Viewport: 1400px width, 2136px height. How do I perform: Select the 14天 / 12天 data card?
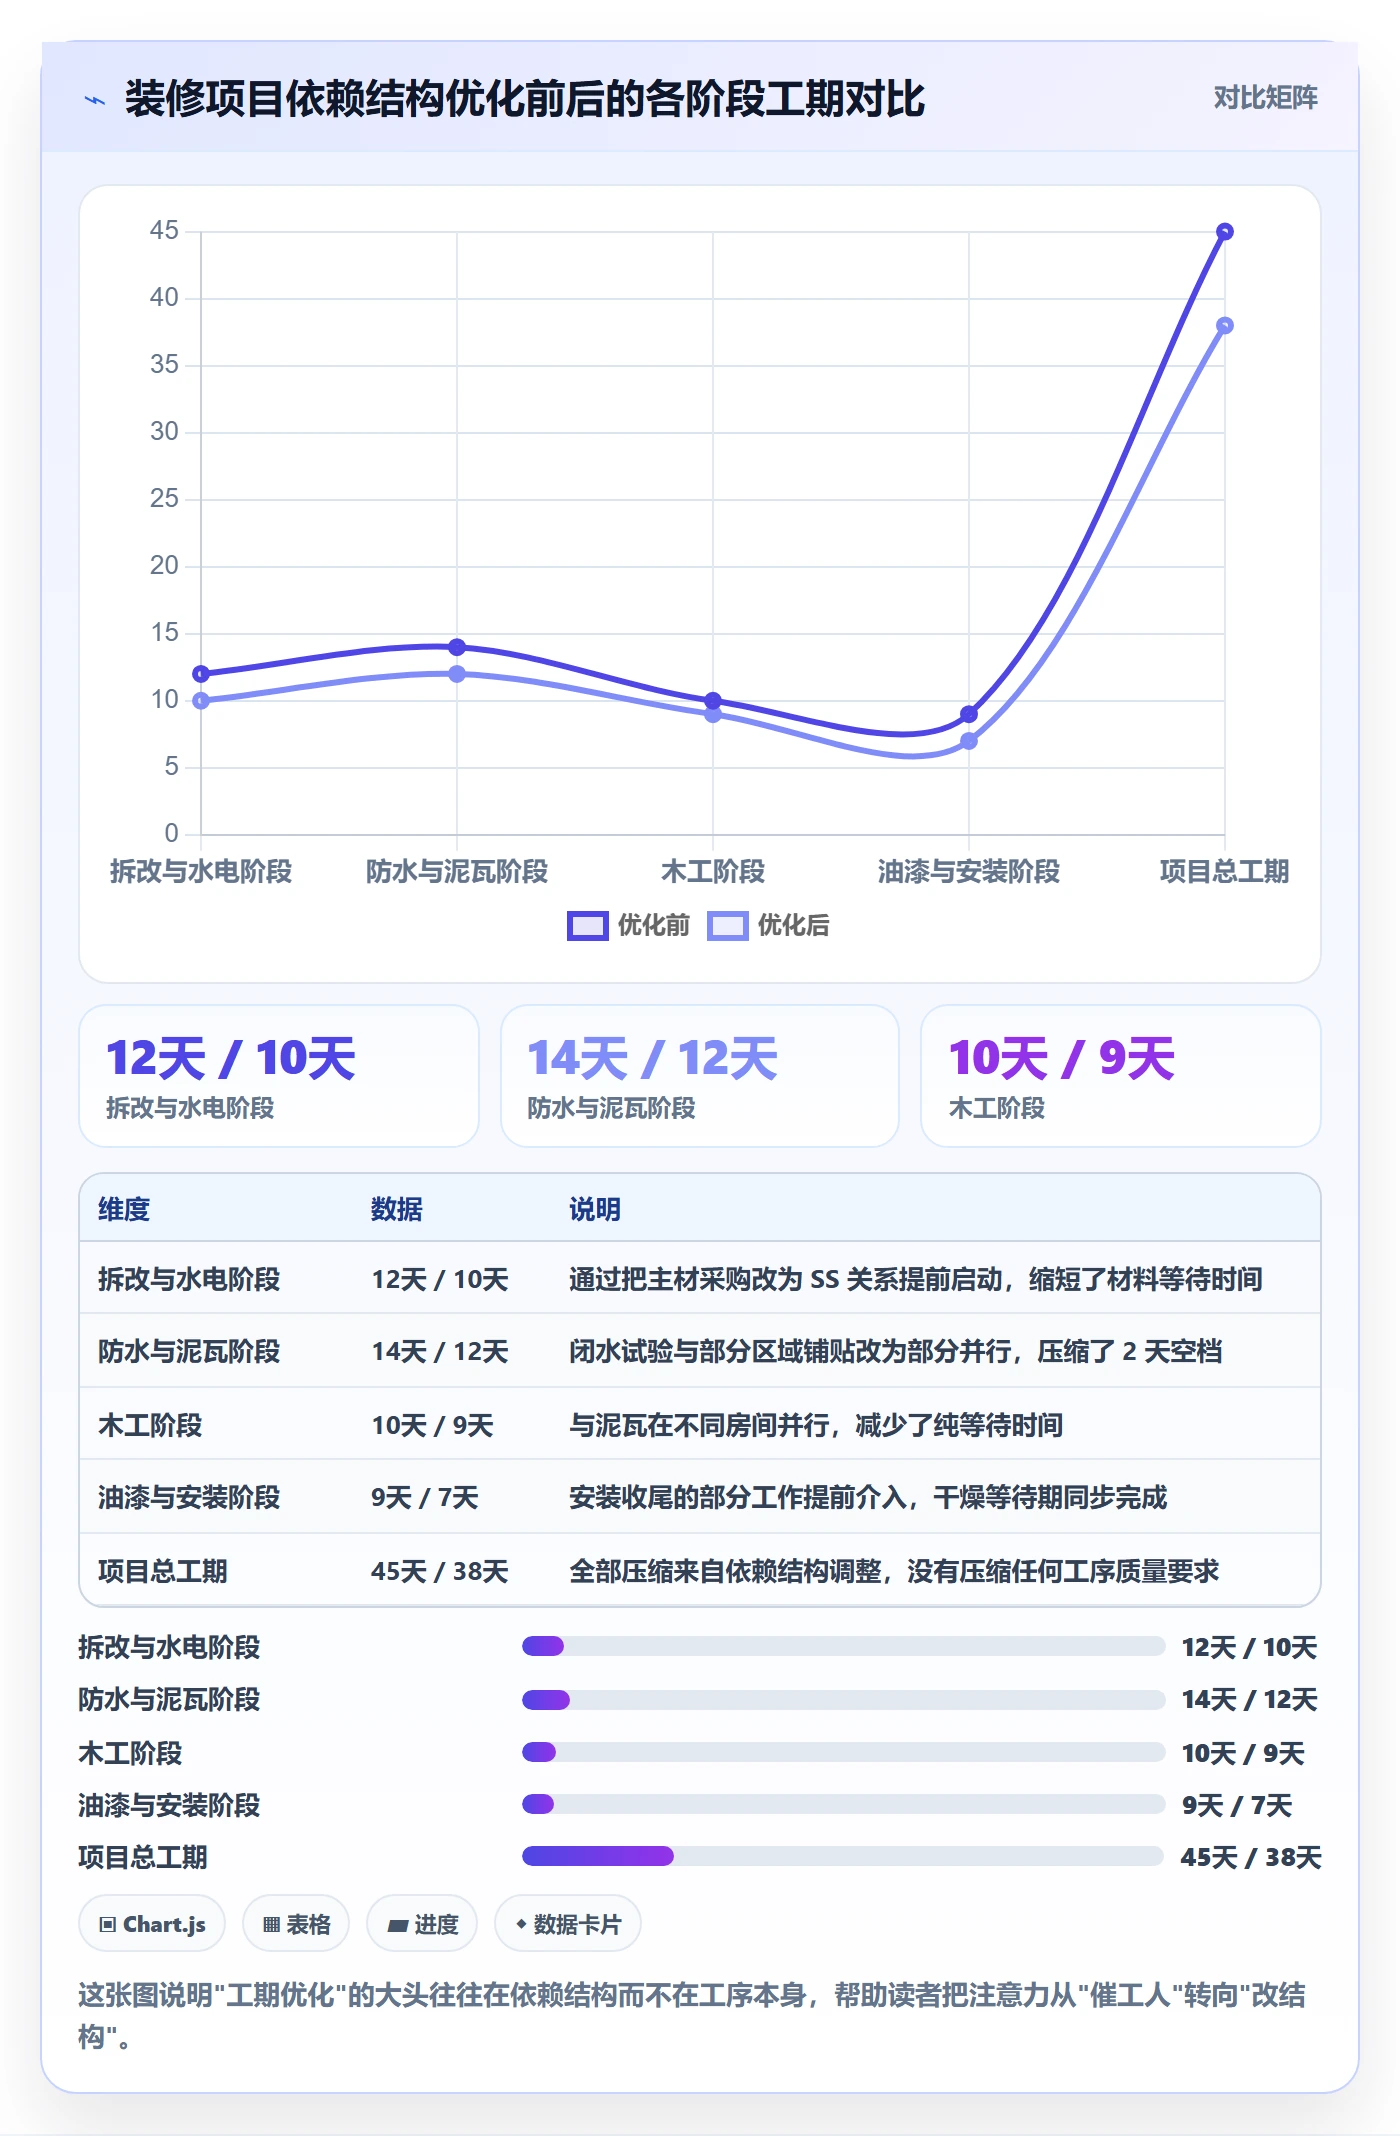(x=700, y=1076)
